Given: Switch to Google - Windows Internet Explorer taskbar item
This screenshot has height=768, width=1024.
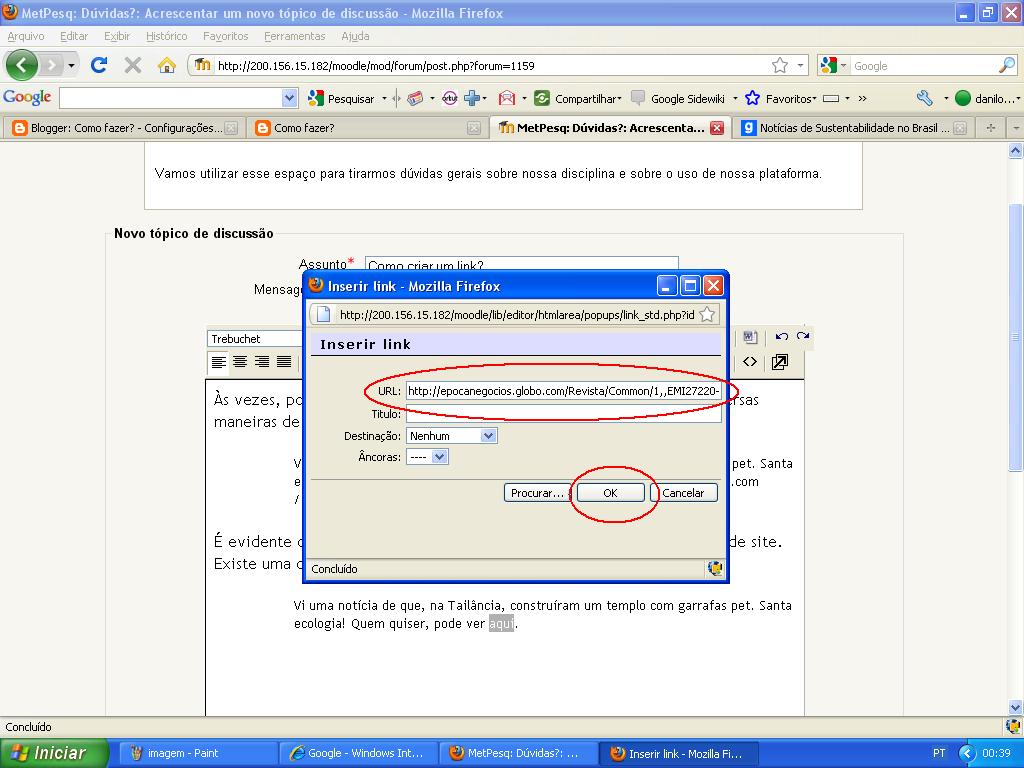Looking at the screenshot, I should point(357,753).
